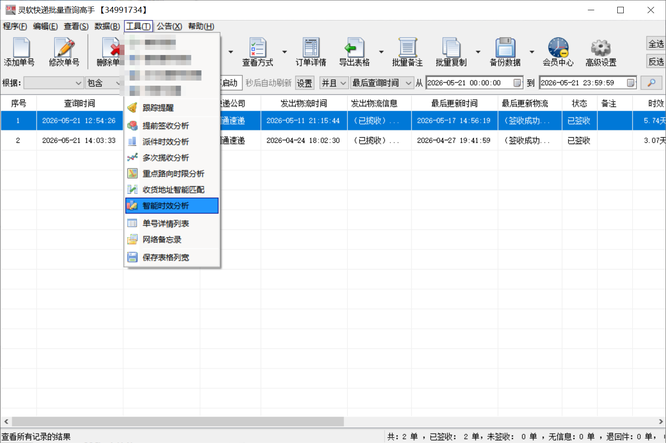Image resolution: width=666 pixels, height=443 pixels.
Task: Select 单号详情列表 menu entry
Action: (x=172, y=223)
